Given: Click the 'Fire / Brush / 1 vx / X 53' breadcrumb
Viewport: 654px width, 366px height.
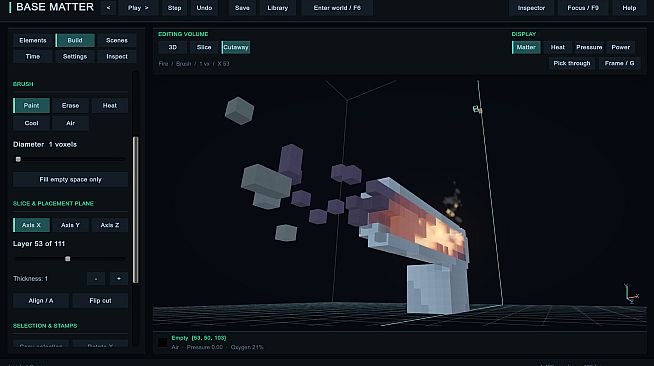Looking at the screenshot, I should tap(194, 64).
